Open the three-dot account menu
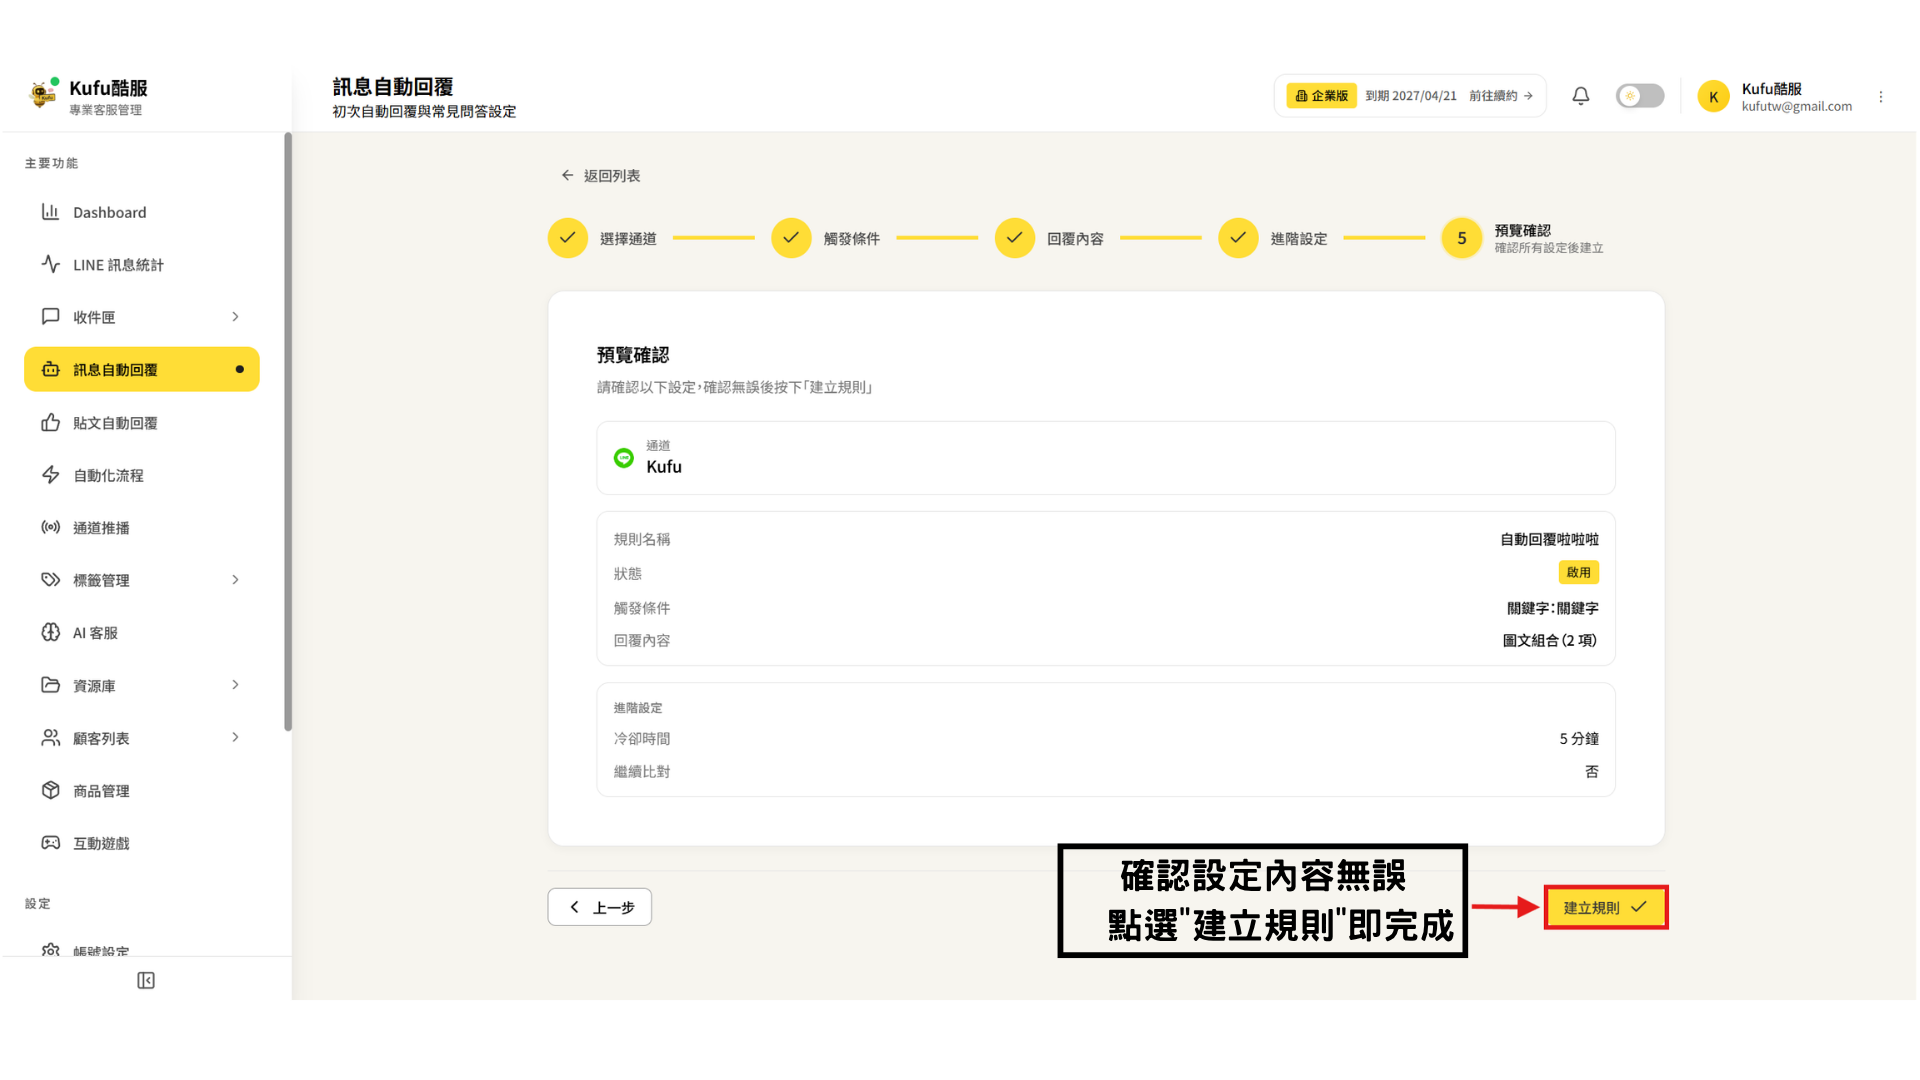Image resolution: width=1920 pixels, height=1080 pixels. [x=1880, y=97]
